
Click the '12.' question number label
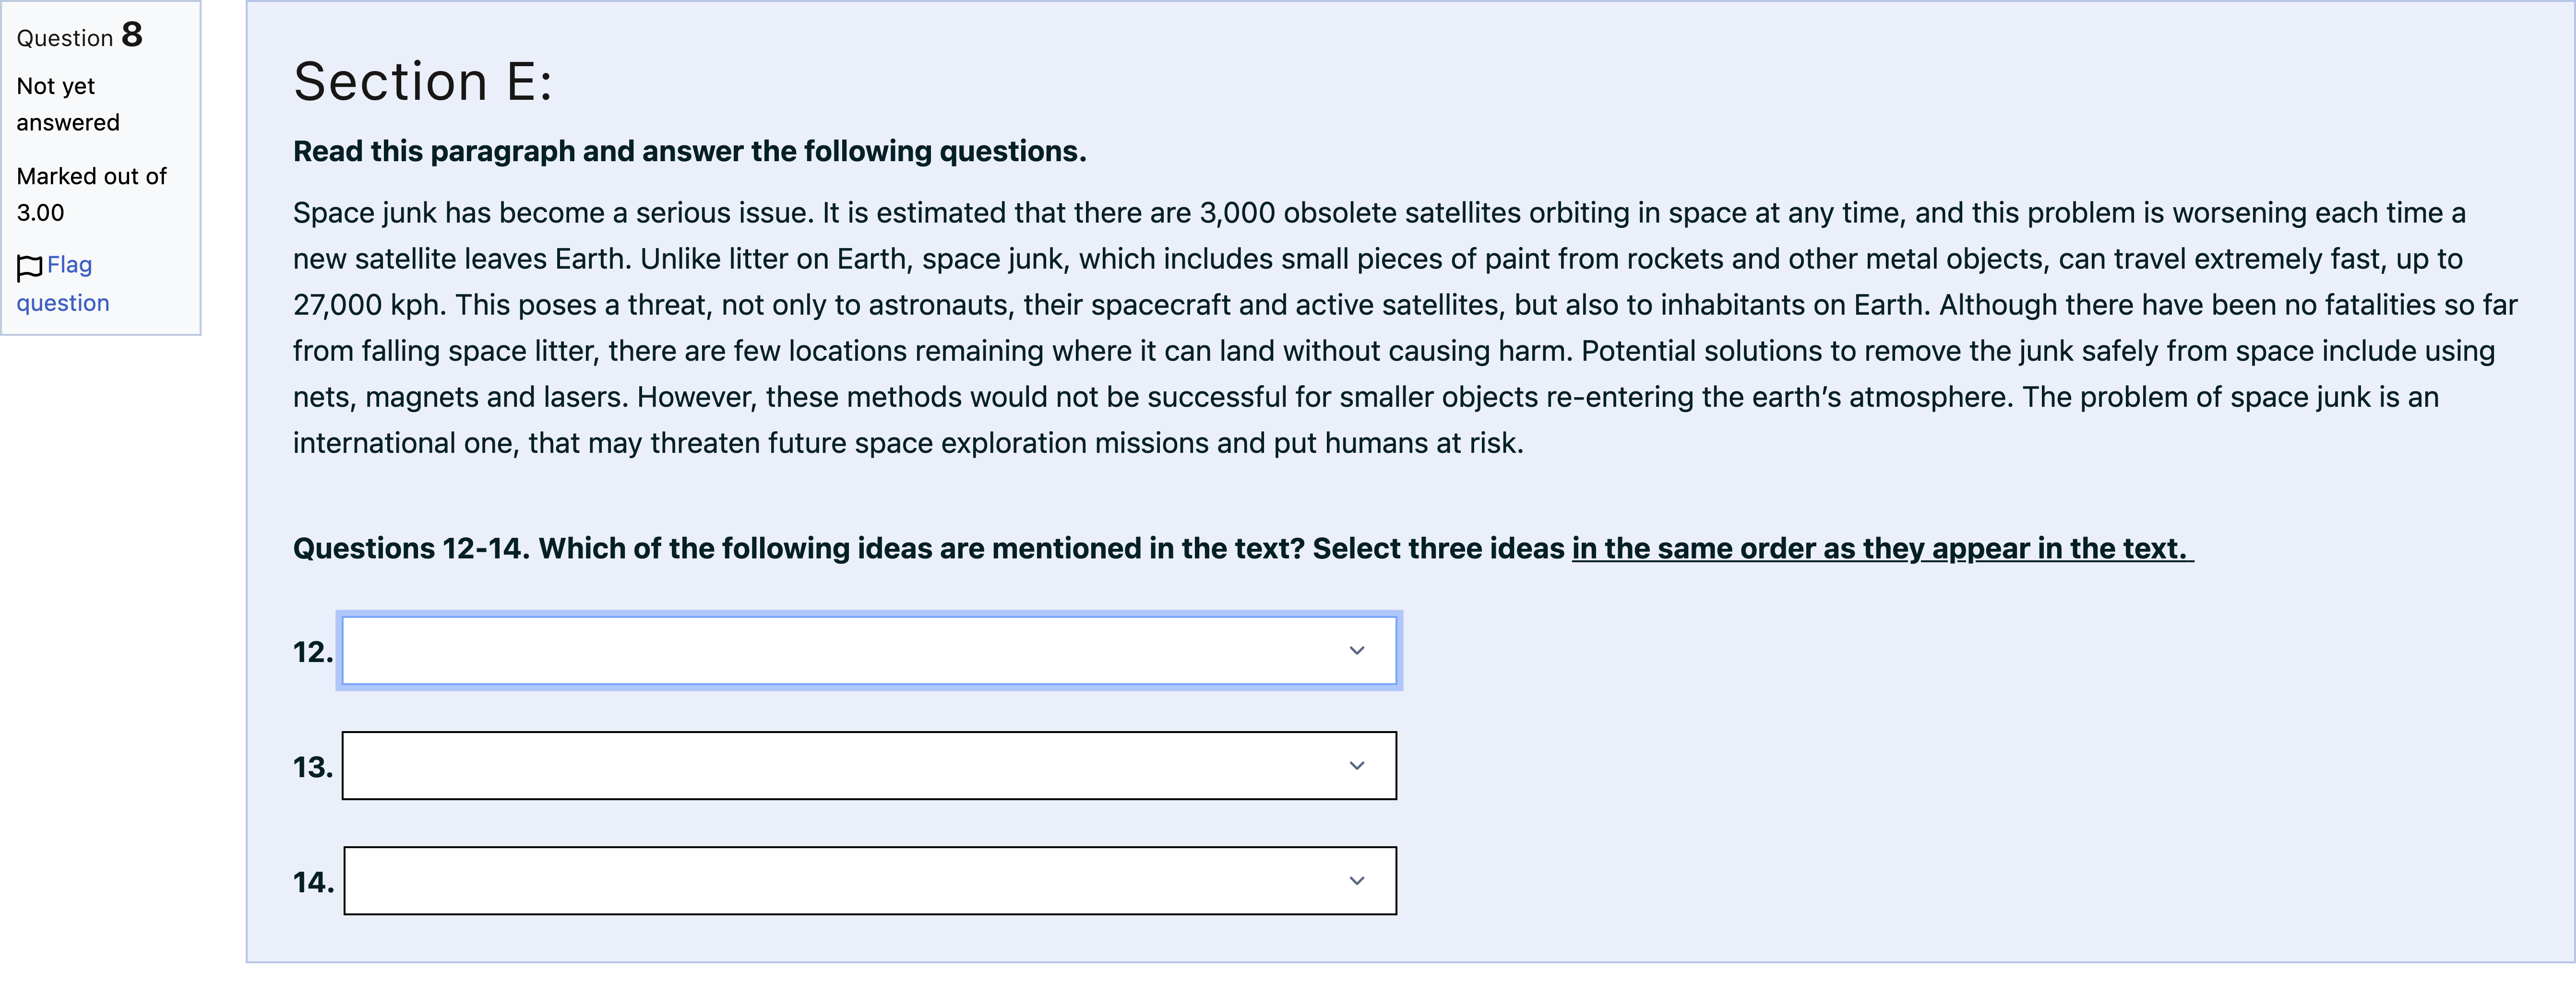pos(313,652)
